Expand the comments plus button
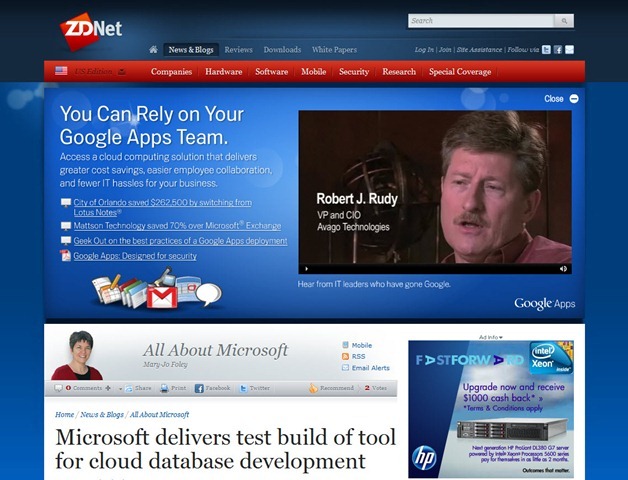This screenshot has width=628, height=480. tap(109, 387)
